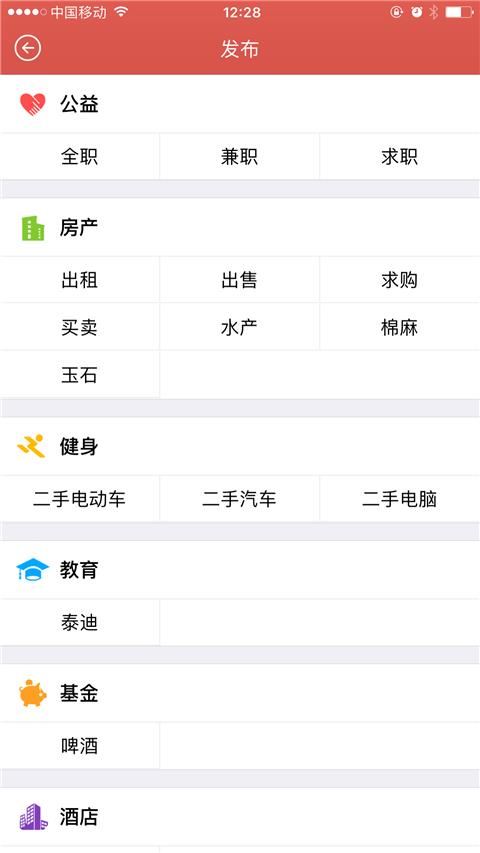
Task: Tap the red heart 公益 icon
Action: (33, 104)
